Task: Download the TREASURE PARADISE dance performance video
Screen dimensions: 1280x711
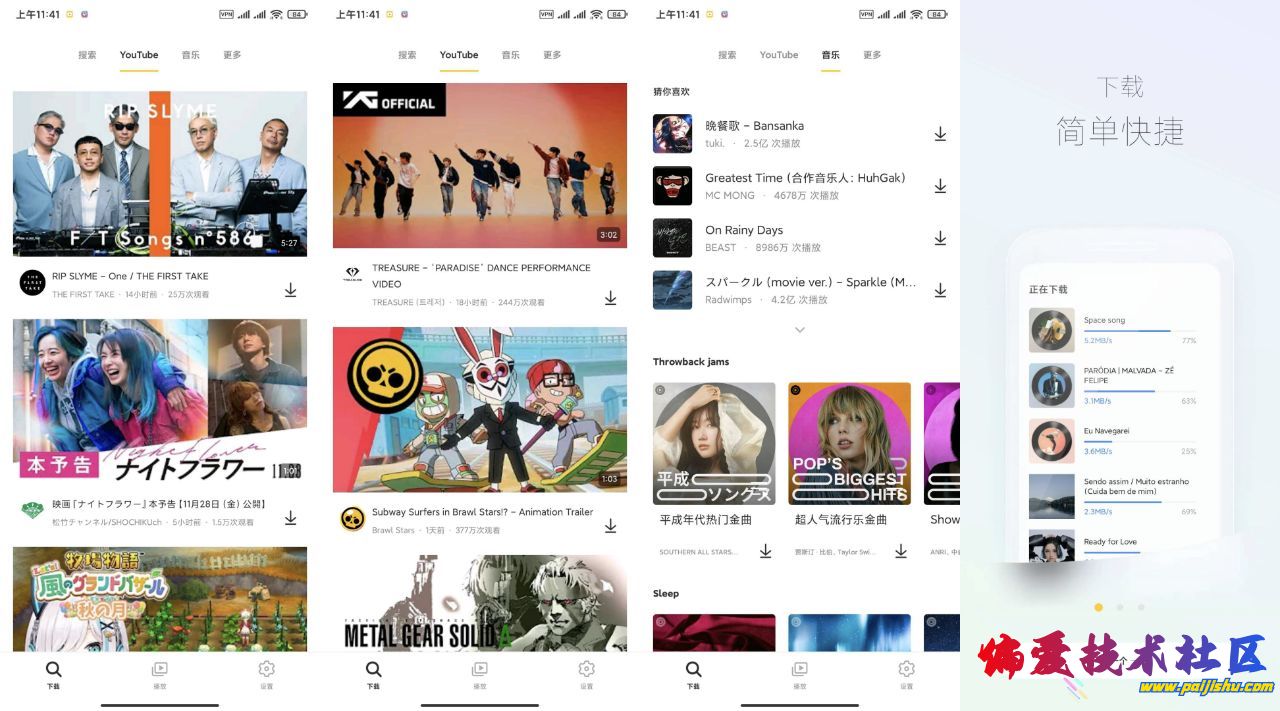Action: [610, 298]
